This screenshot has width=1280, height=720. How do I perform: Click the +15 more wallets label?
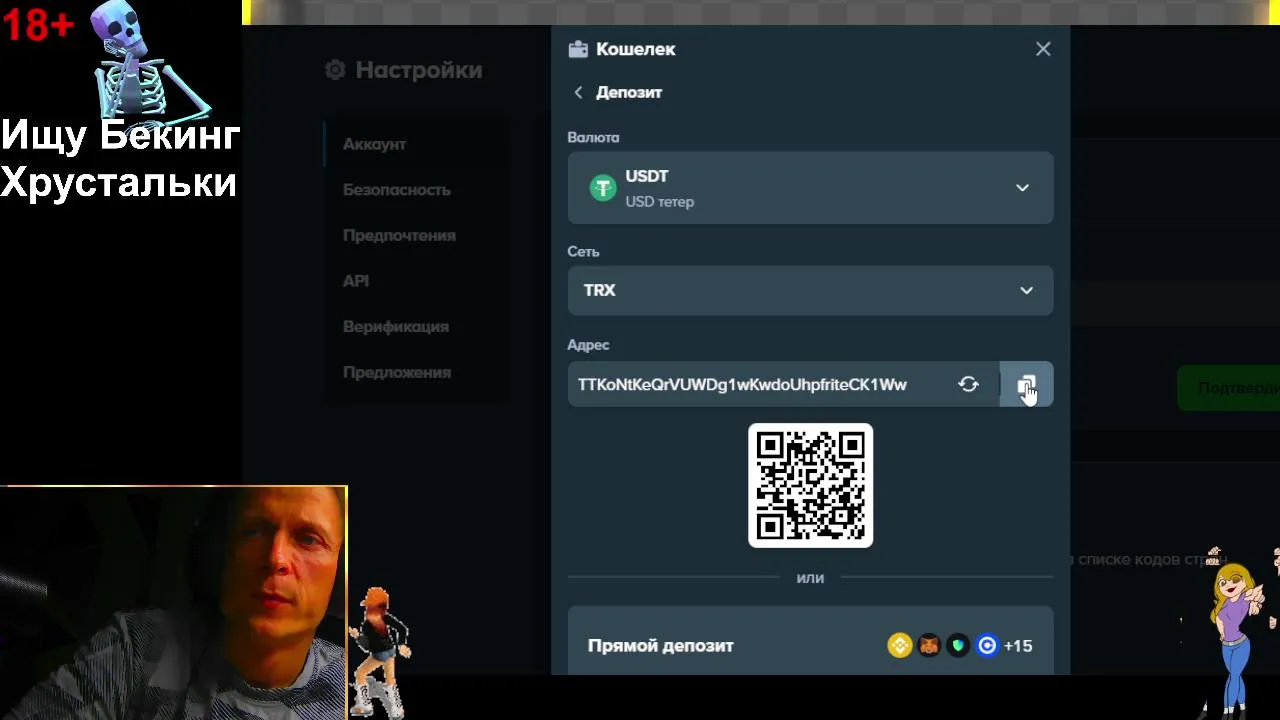pos(1018,646)
